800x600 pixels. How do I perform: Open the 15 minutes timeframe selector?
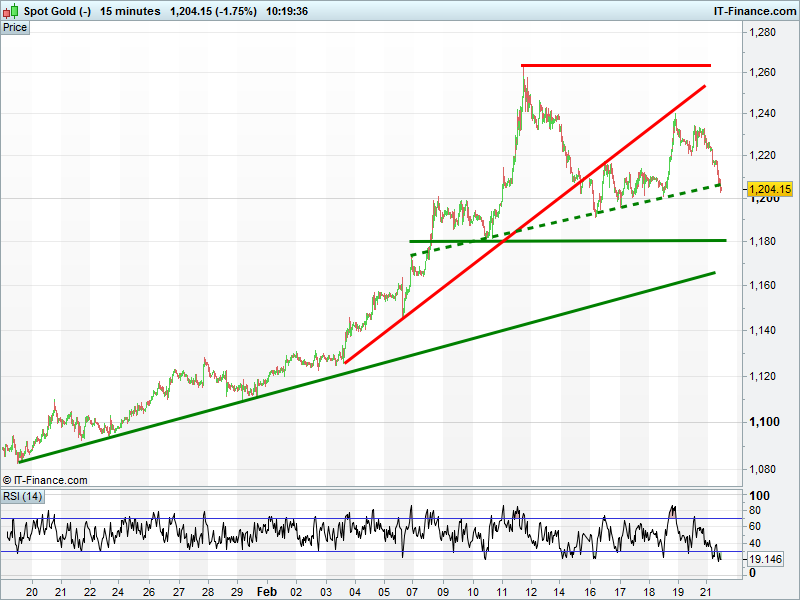(x=130, y=12)
